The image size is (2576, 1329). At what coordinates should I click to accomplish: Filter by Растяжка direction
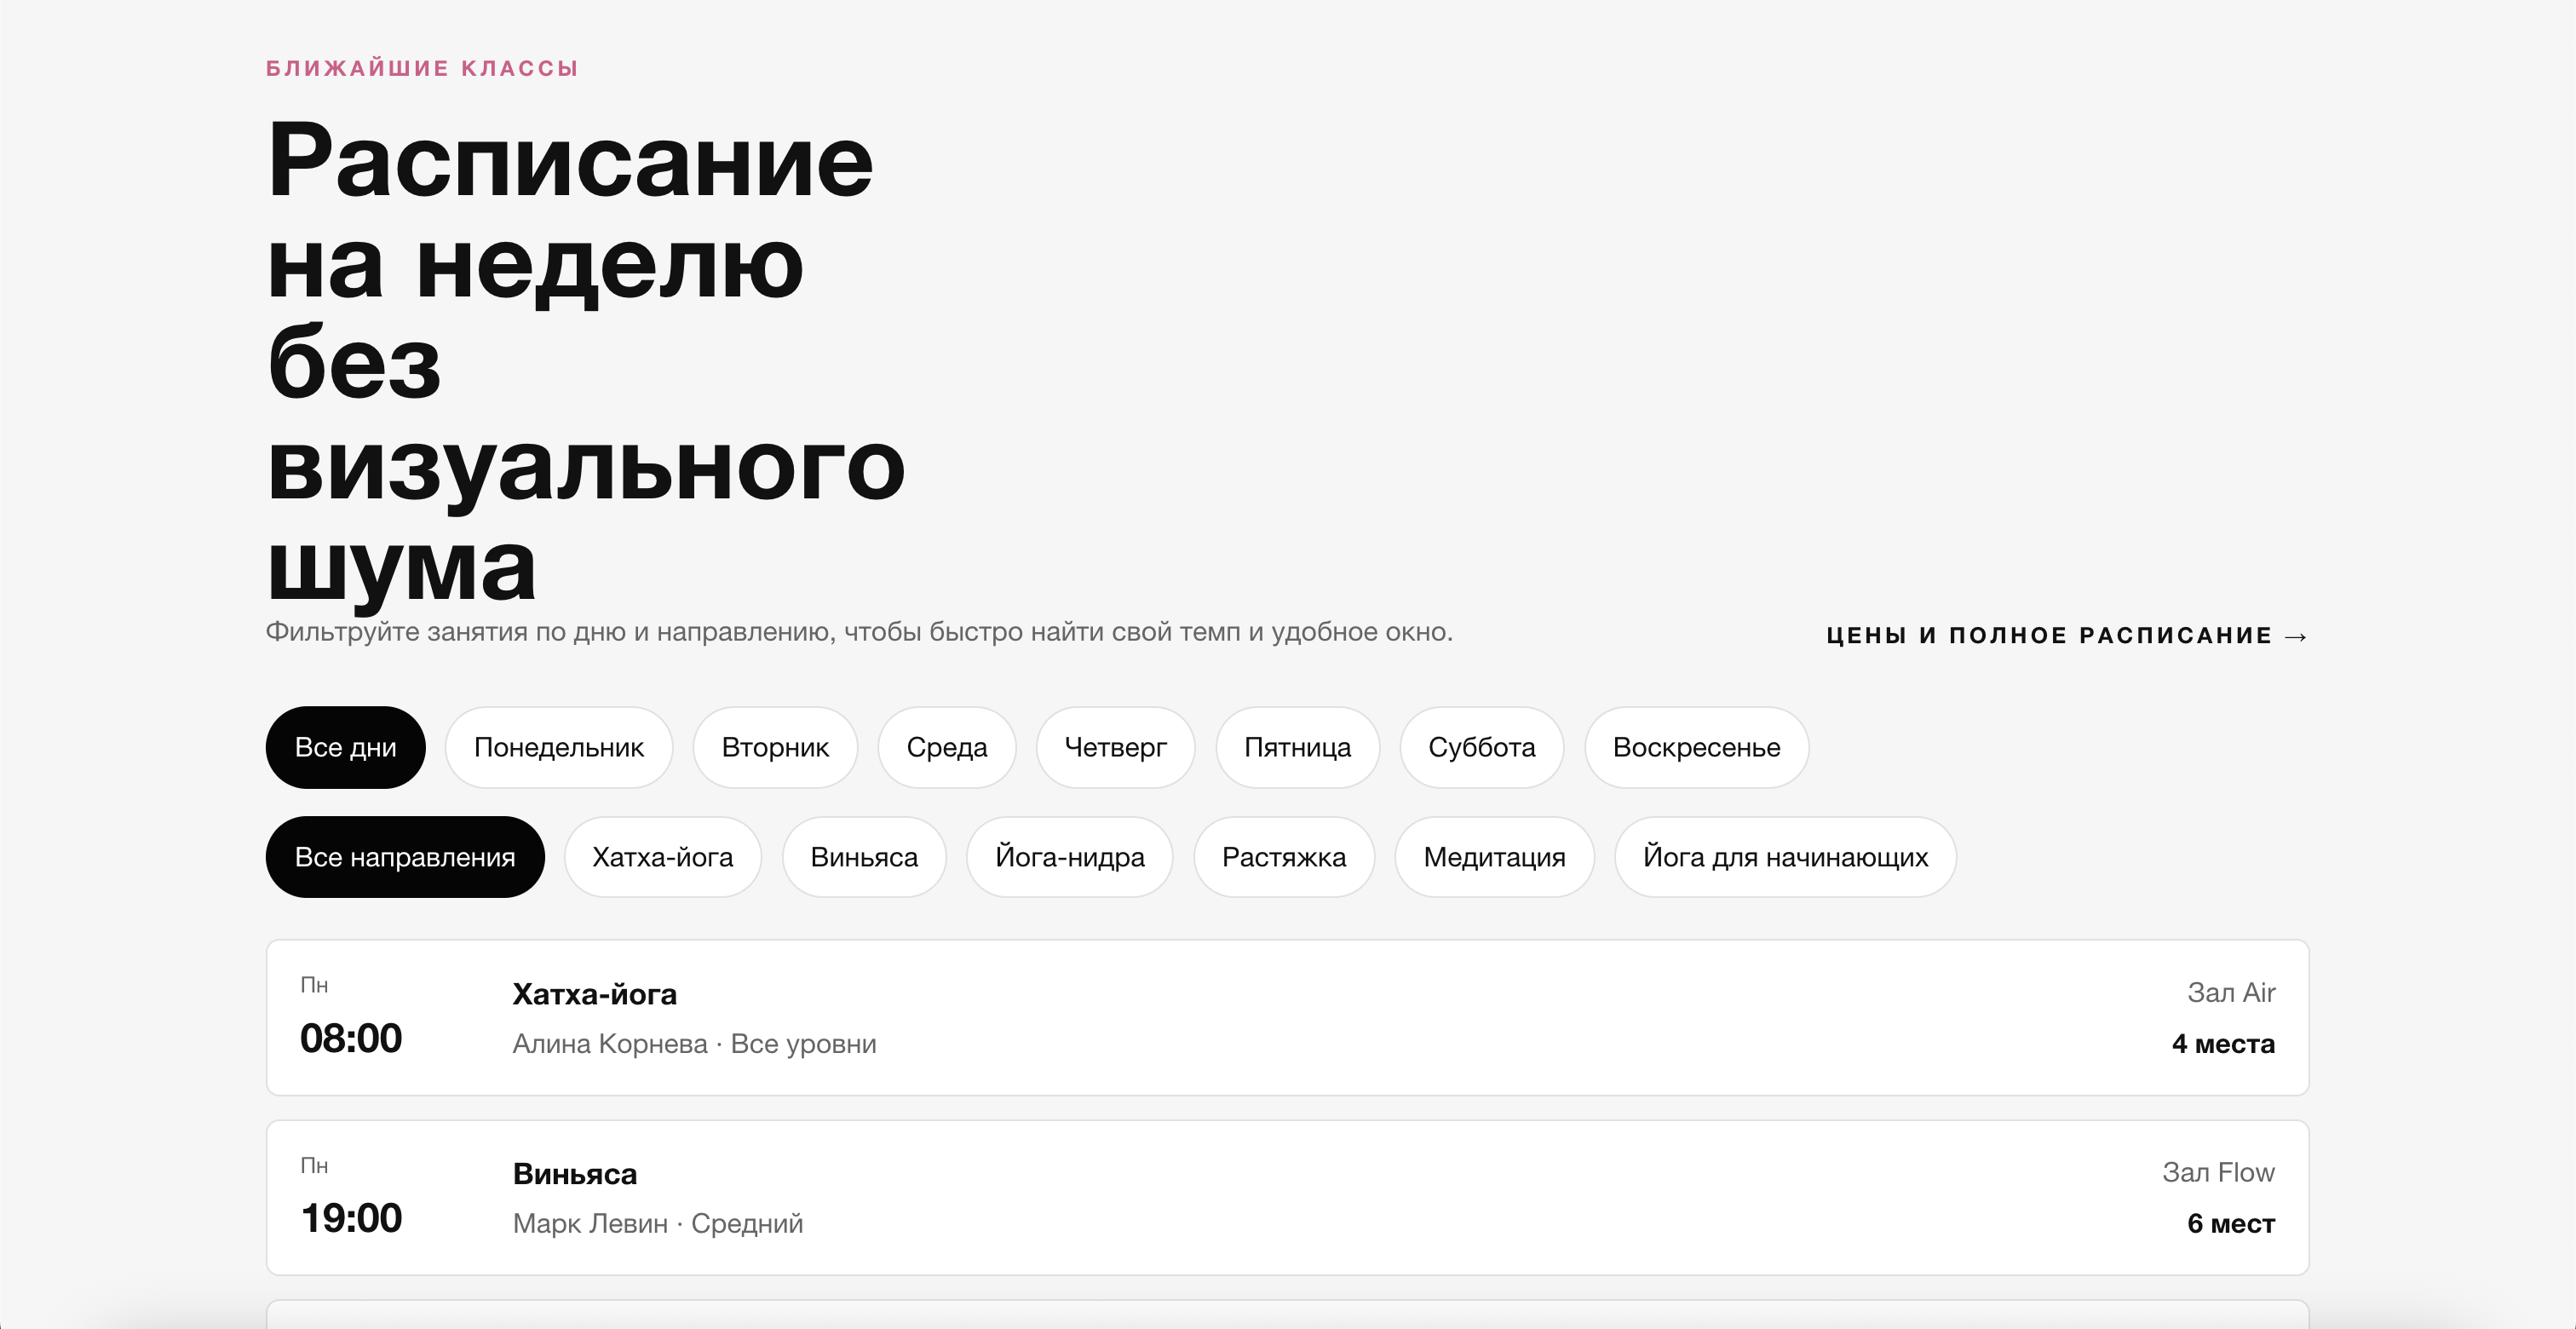pos(1284,857)
